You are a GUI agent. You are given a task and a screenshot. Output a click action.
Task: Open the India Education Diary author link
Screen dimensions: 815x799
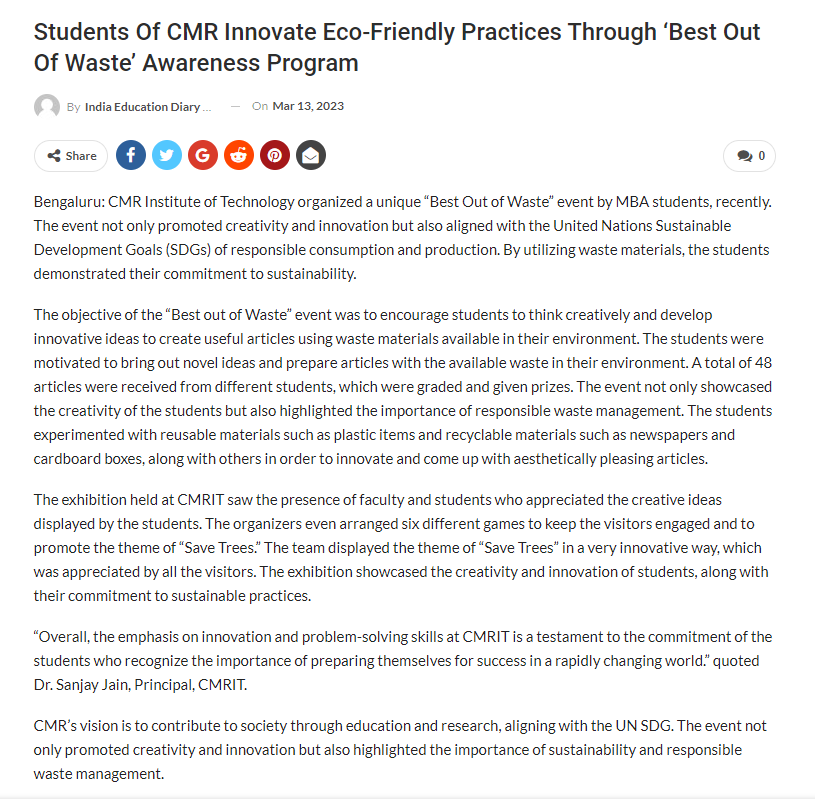click(148, 107)
